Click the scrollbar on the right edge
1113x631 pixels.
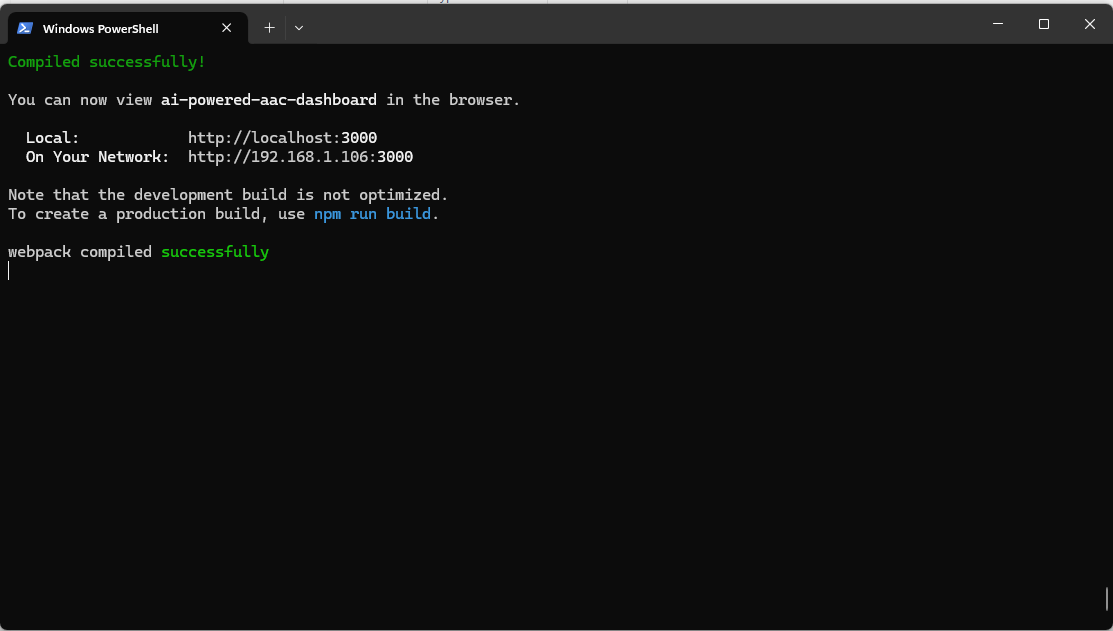[x=1106, y=599]
